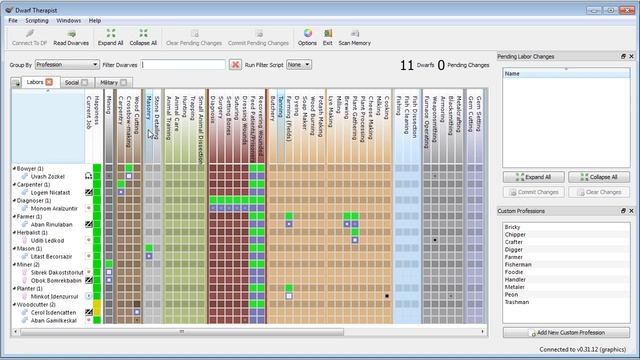Focus the Filter Dwarves text field

click(183, 64)
